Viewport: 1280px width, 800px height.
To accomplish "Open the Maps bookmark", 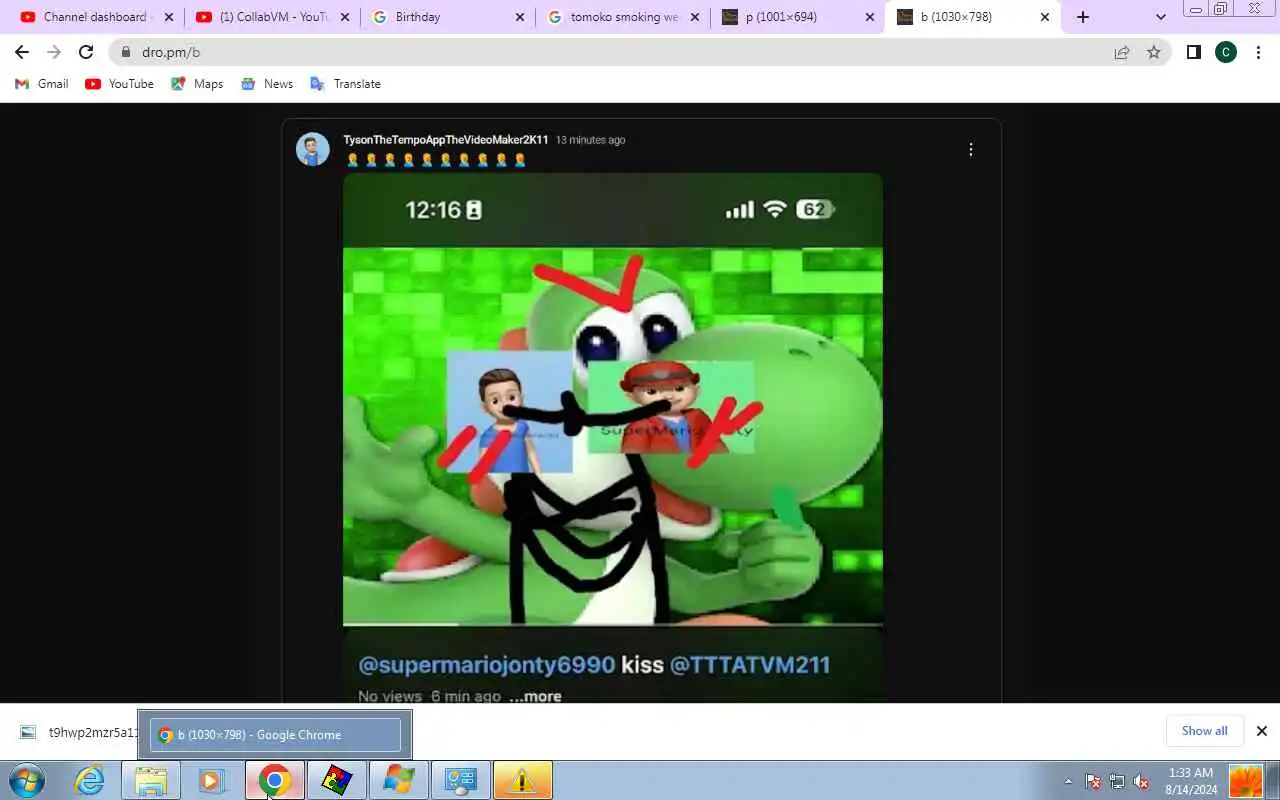I will point(197,84).
